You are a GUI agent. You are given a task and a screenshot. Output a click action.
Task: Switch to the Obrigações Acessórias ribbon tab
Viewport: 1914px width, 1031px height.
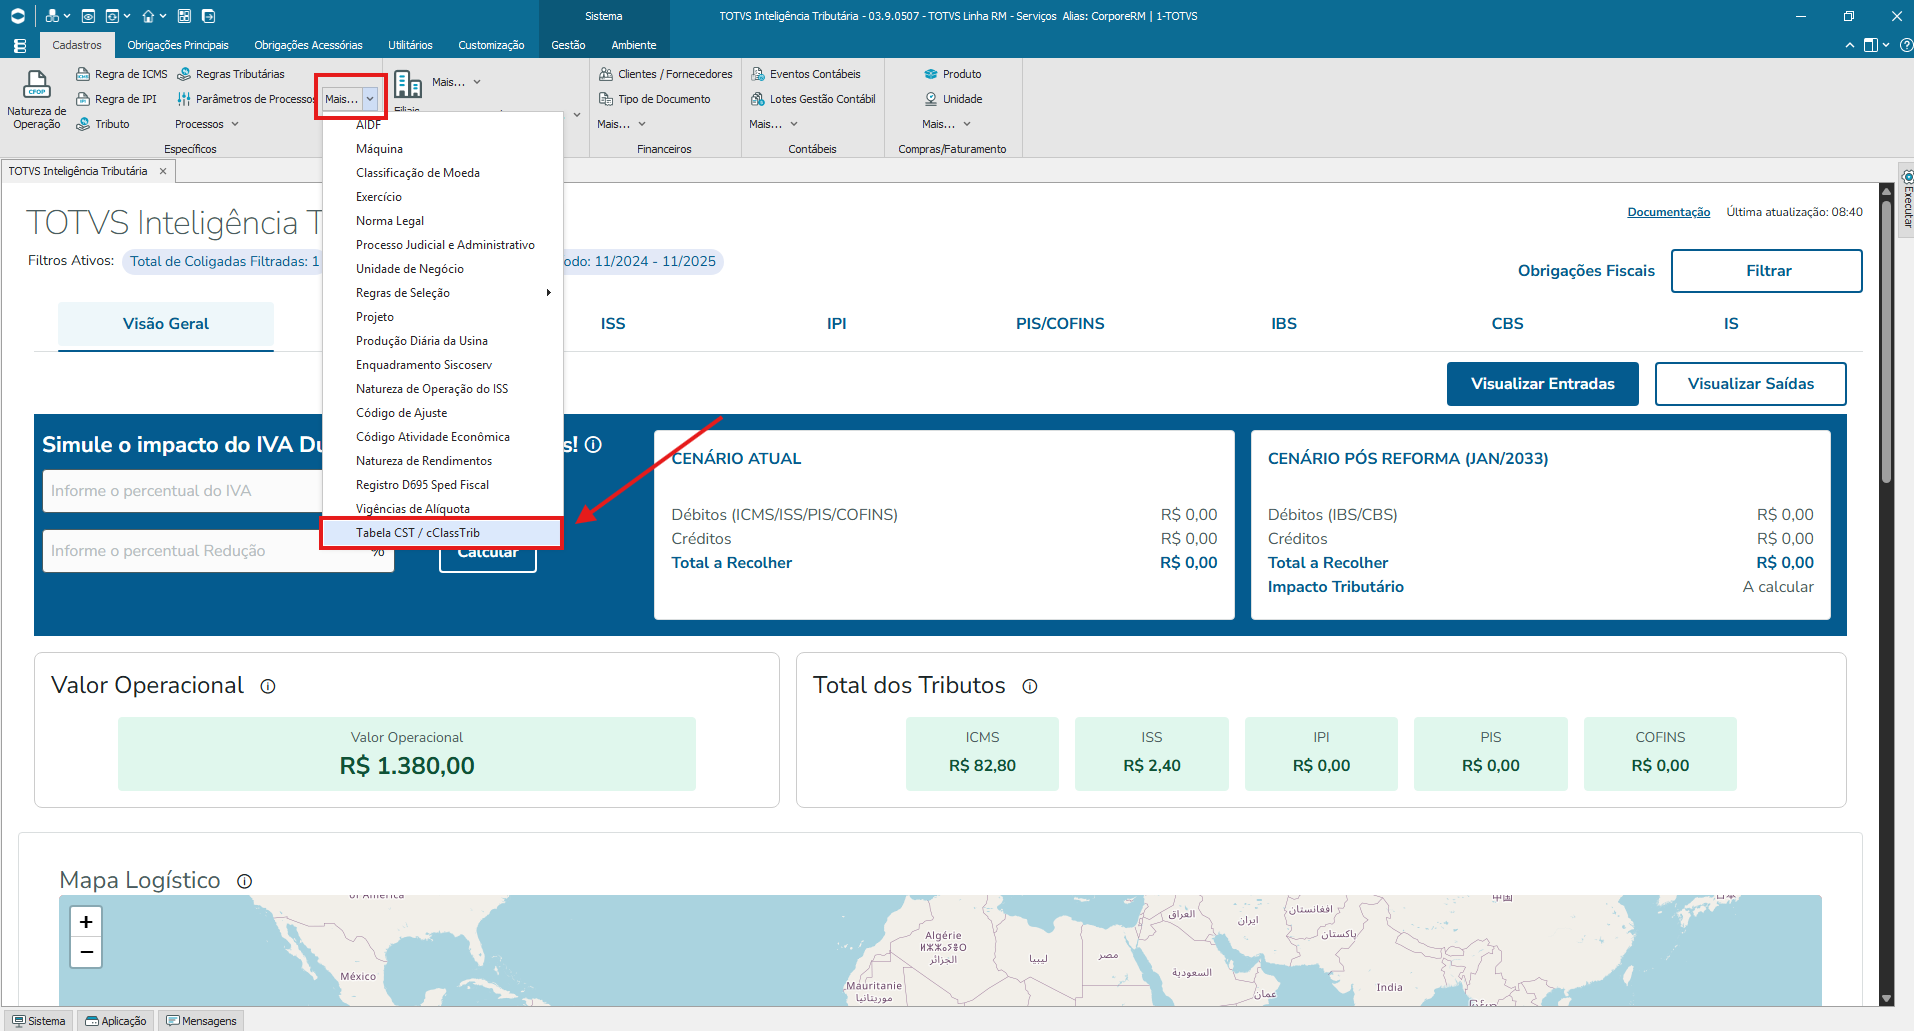308,45
